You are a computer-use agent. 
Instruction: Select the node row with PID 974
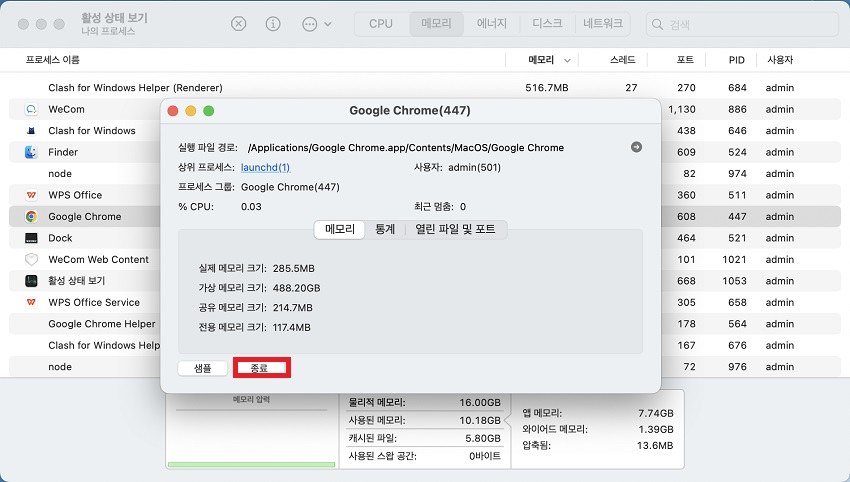click(x=425, y=173)
